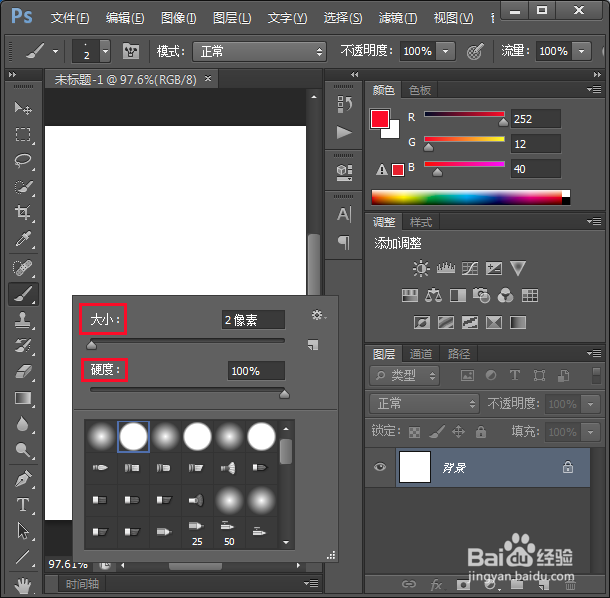Add a Color Balance adjustment
This screenshot has height=598, width=610.
pos(433,296)
